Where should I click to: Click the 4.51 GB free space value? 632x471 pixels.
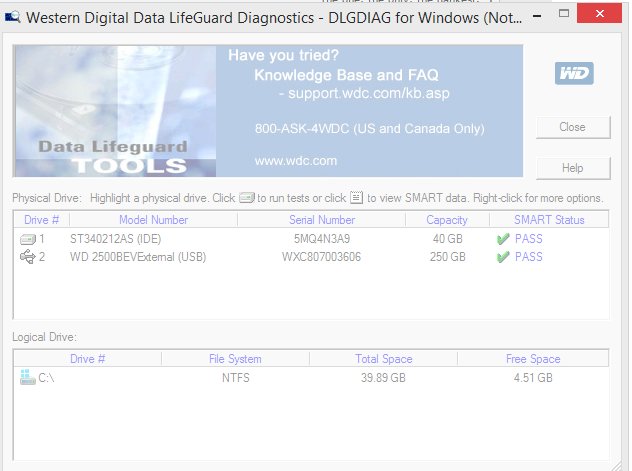[x=533, y=378]
